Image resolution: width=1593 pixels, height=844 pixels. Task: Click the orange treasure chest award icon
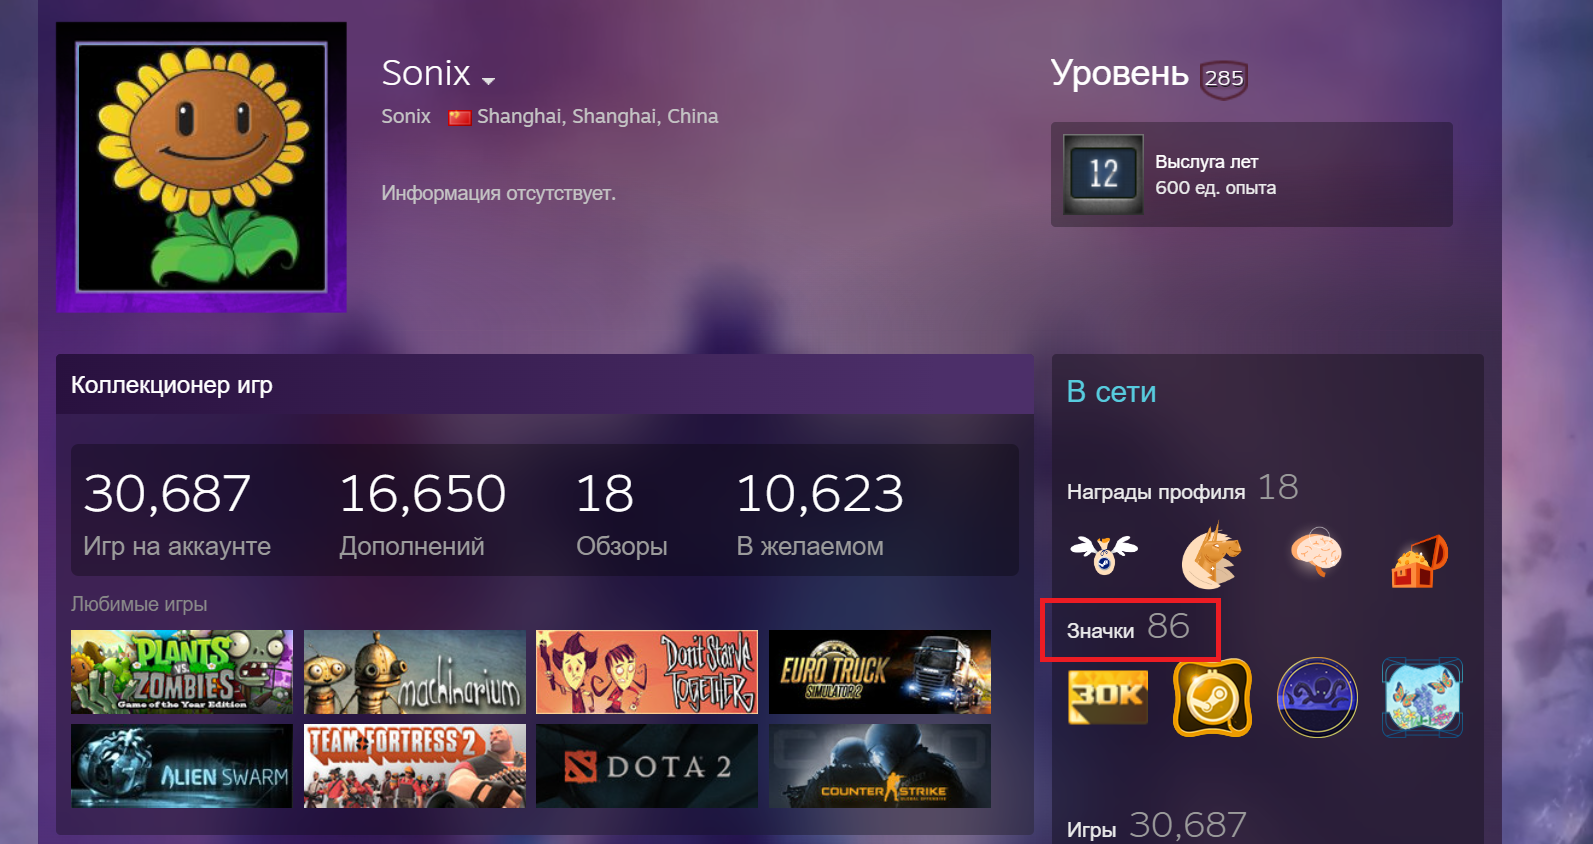[1420, 561]
